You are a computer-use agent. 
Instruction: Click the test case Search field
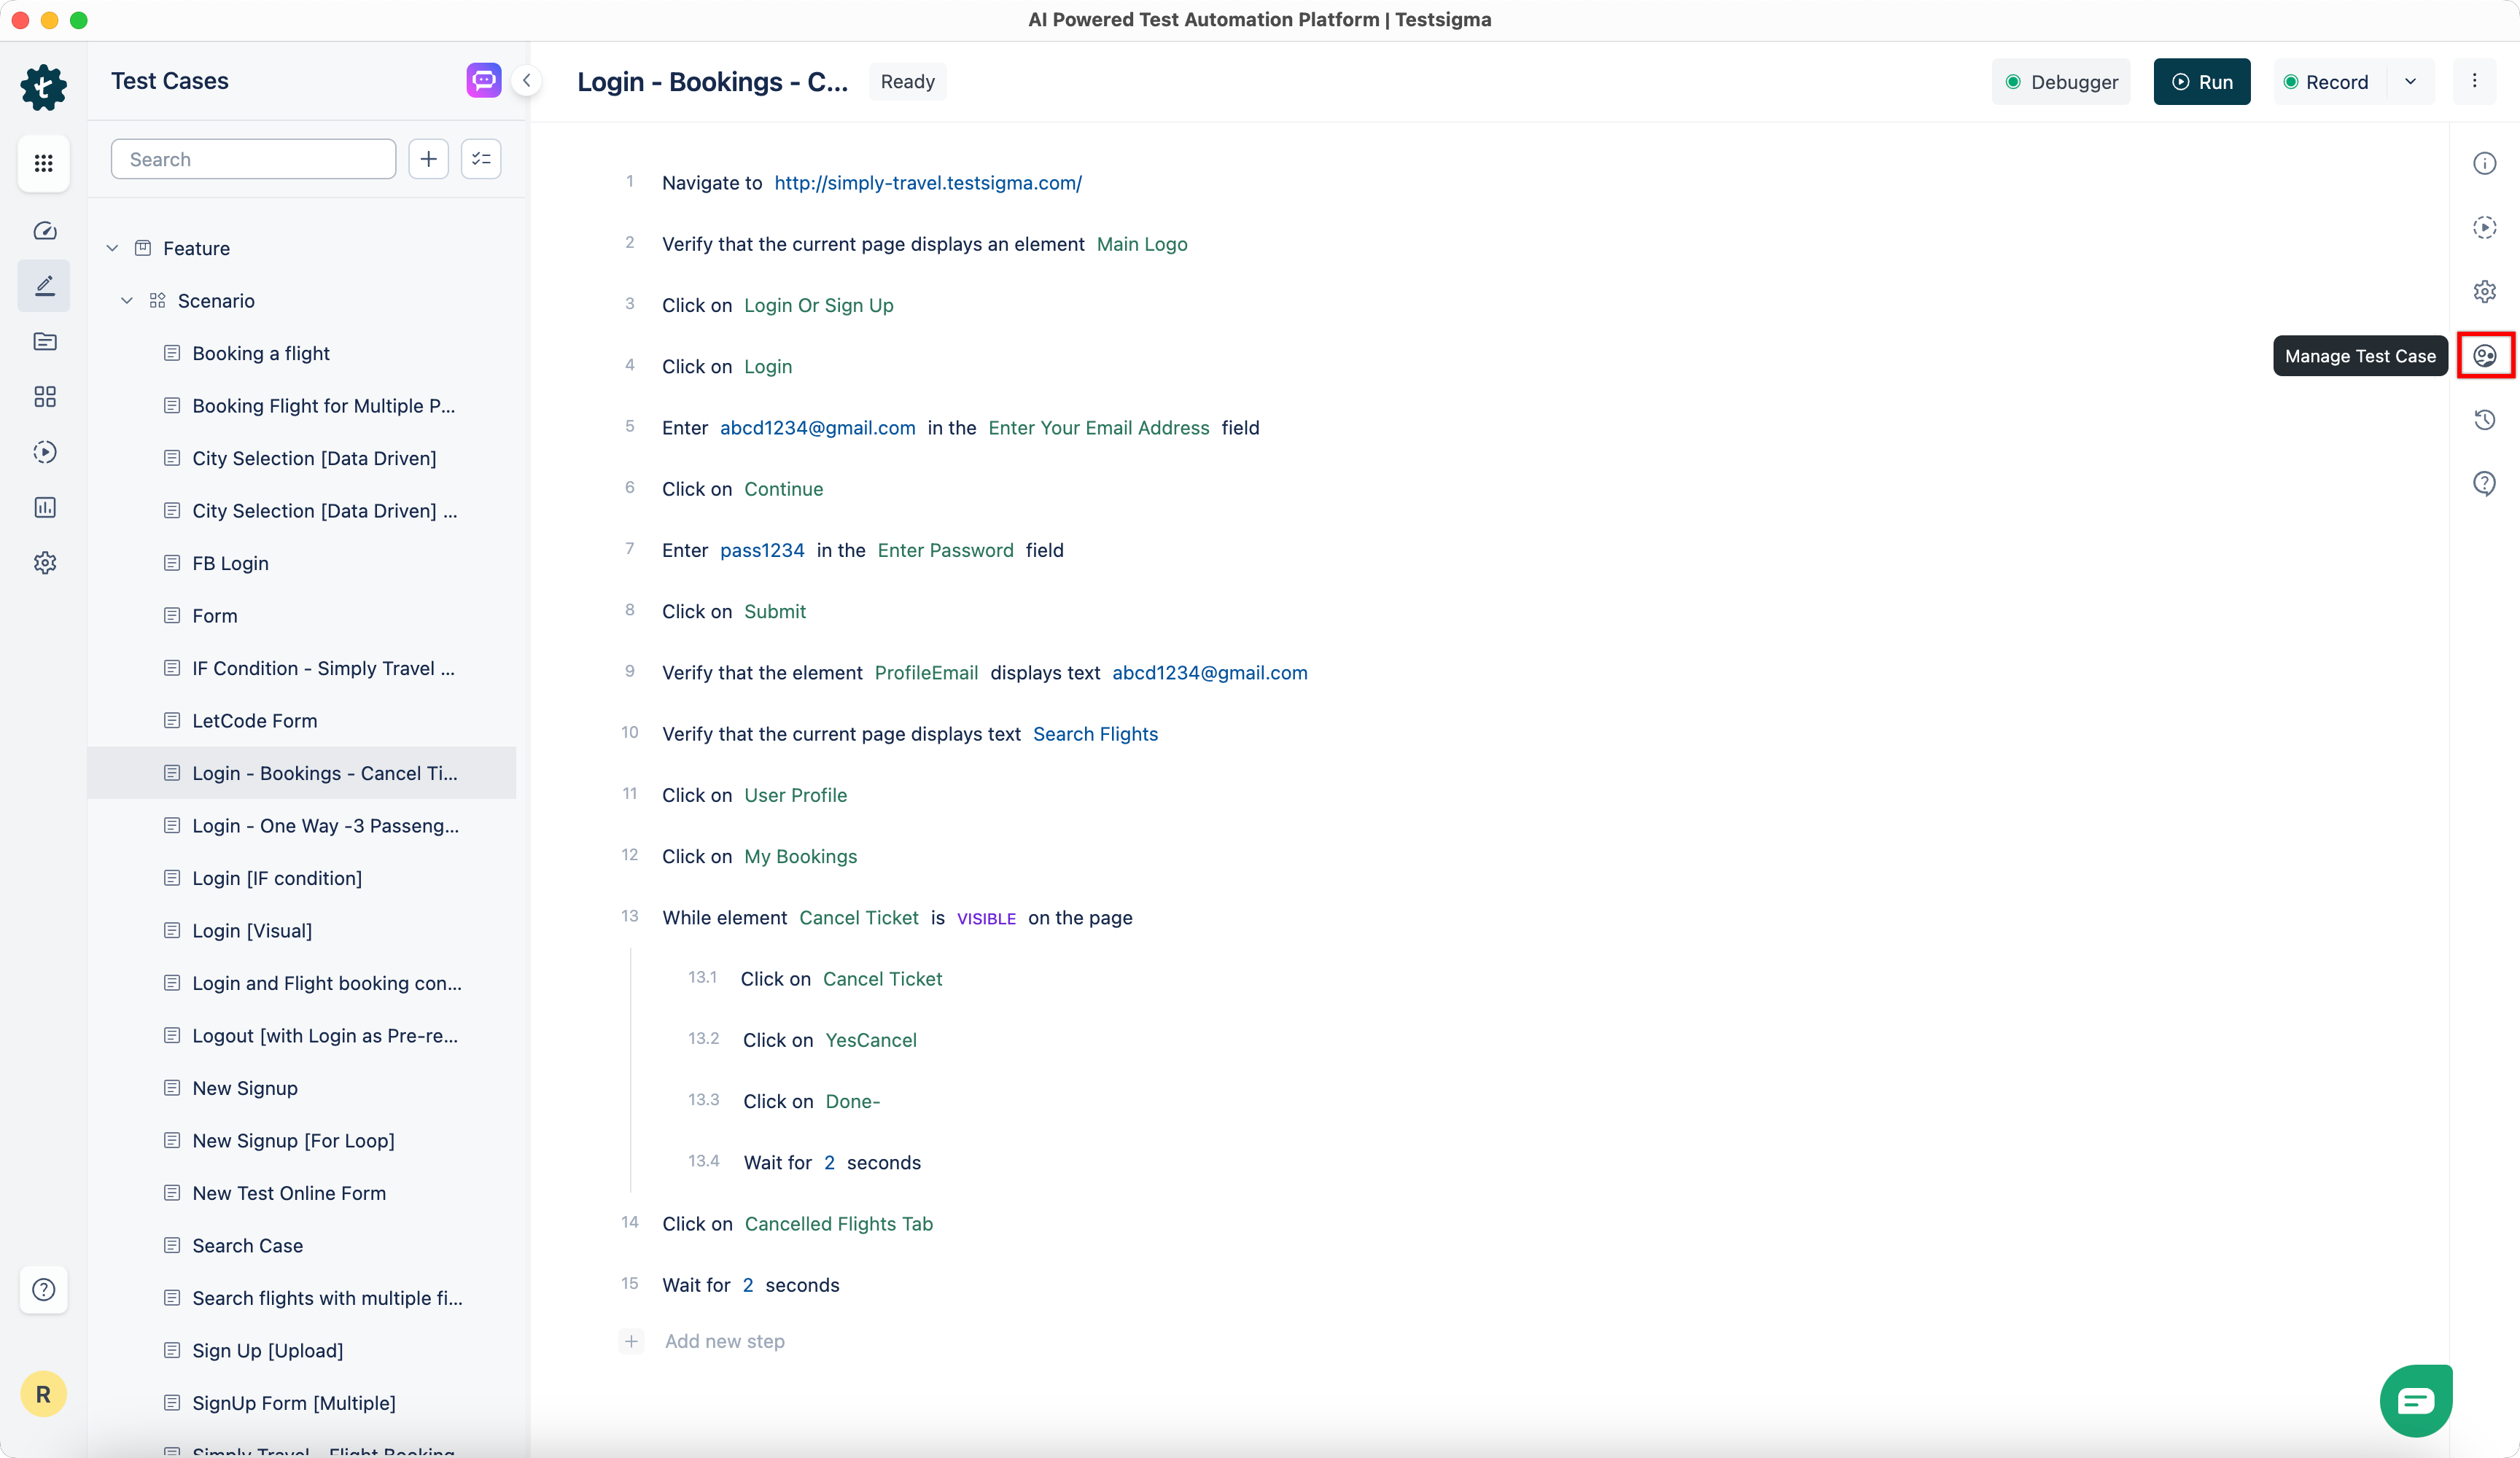tap(253, 159)
